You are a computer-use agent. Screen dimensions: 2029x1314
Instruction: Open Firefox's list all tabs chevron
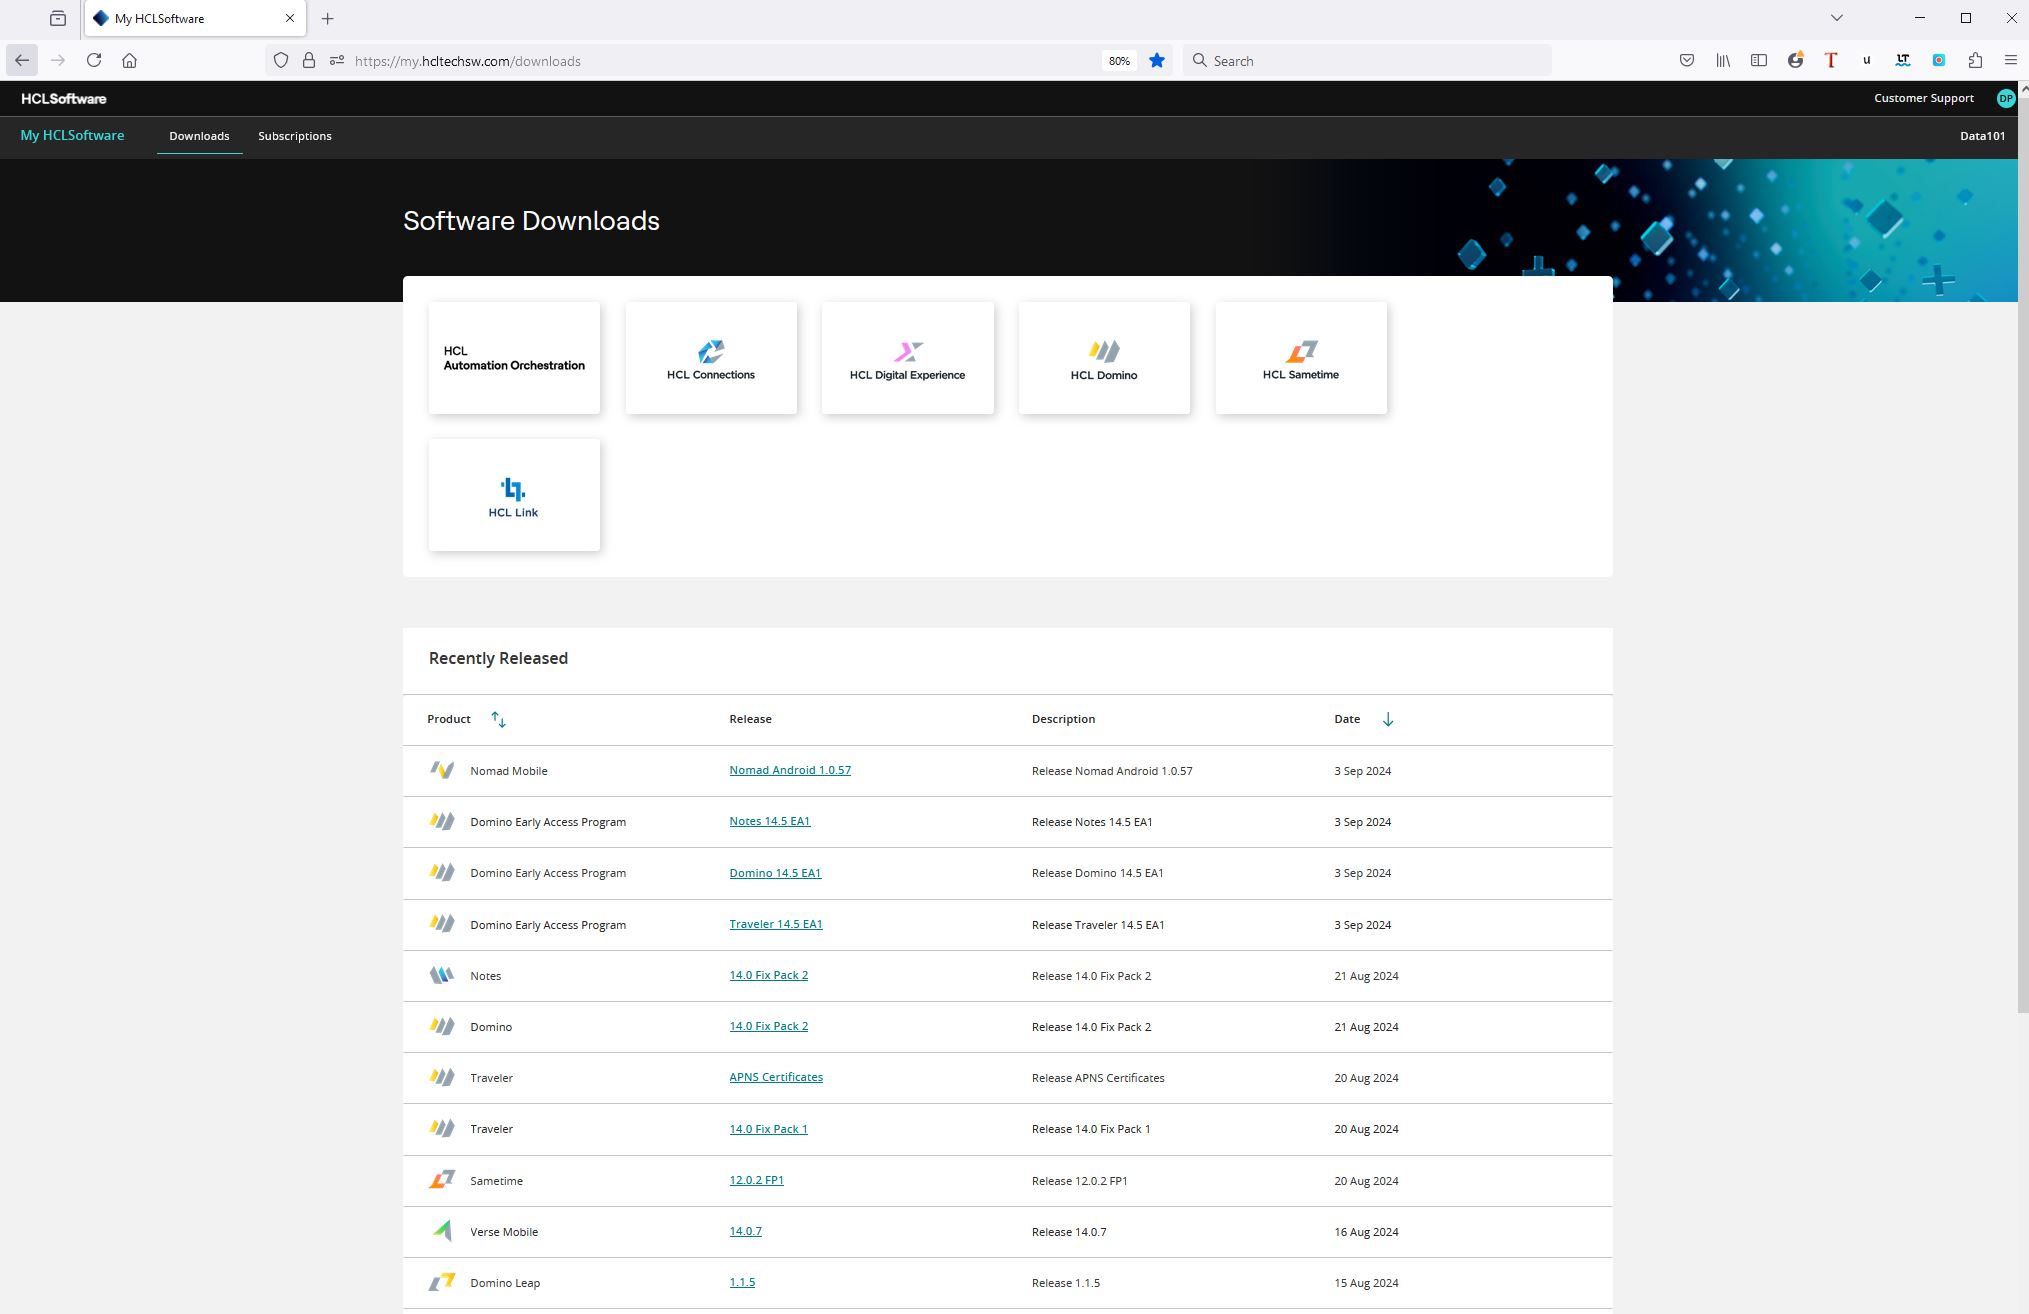coord(1836,18)
